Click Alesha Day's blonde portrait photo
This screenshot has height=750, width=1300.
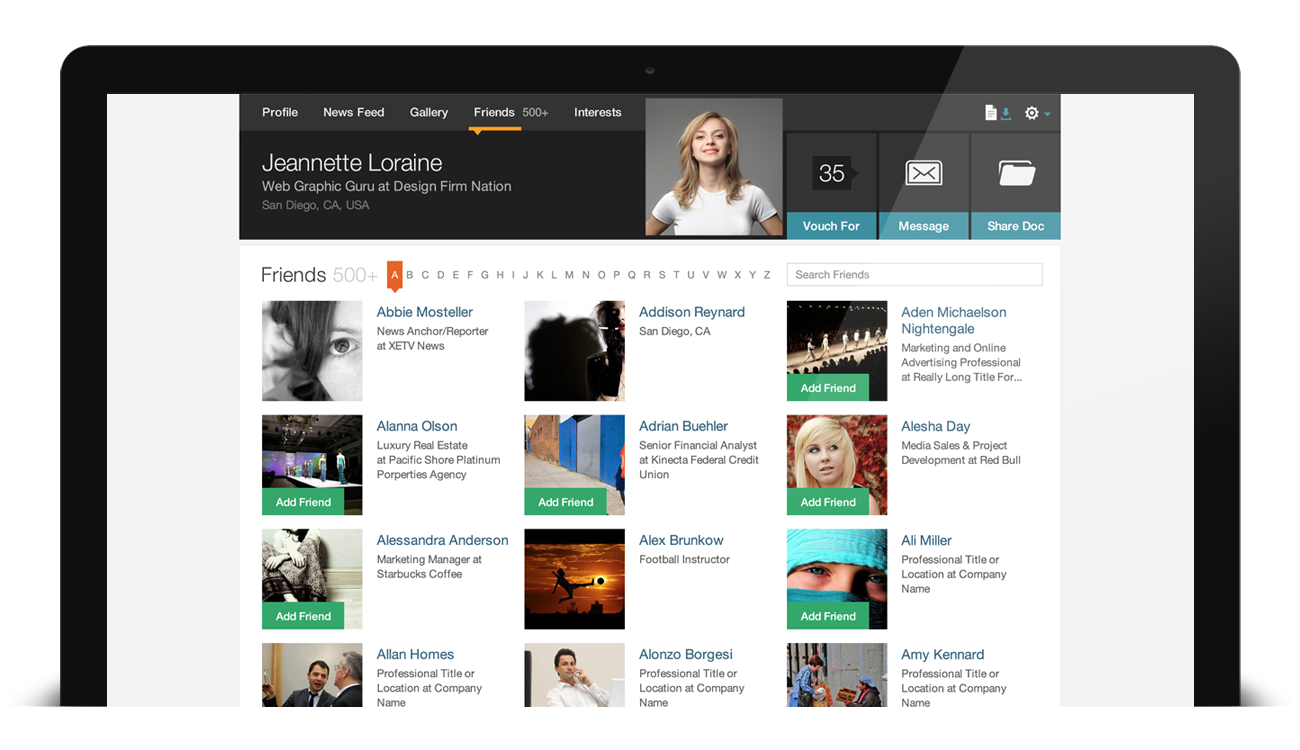(x=837, y=452)
